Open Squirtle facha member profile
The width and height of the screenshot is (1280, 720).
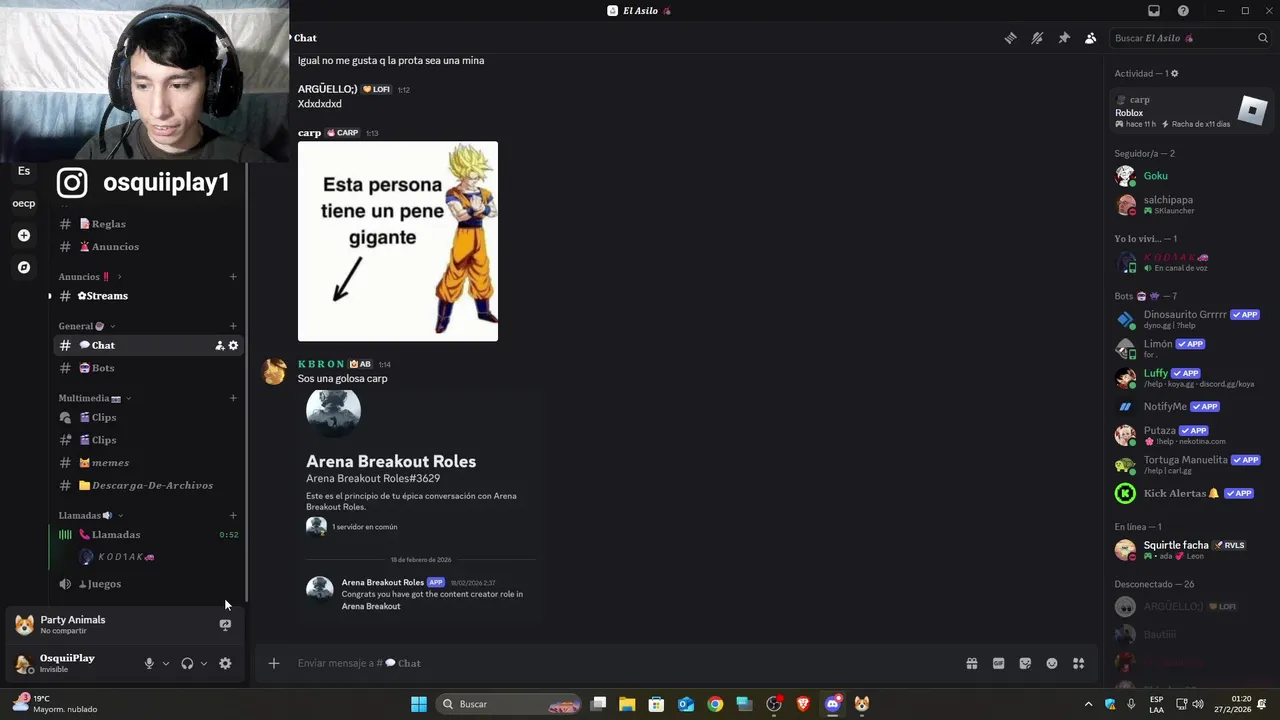(1192, 550)
